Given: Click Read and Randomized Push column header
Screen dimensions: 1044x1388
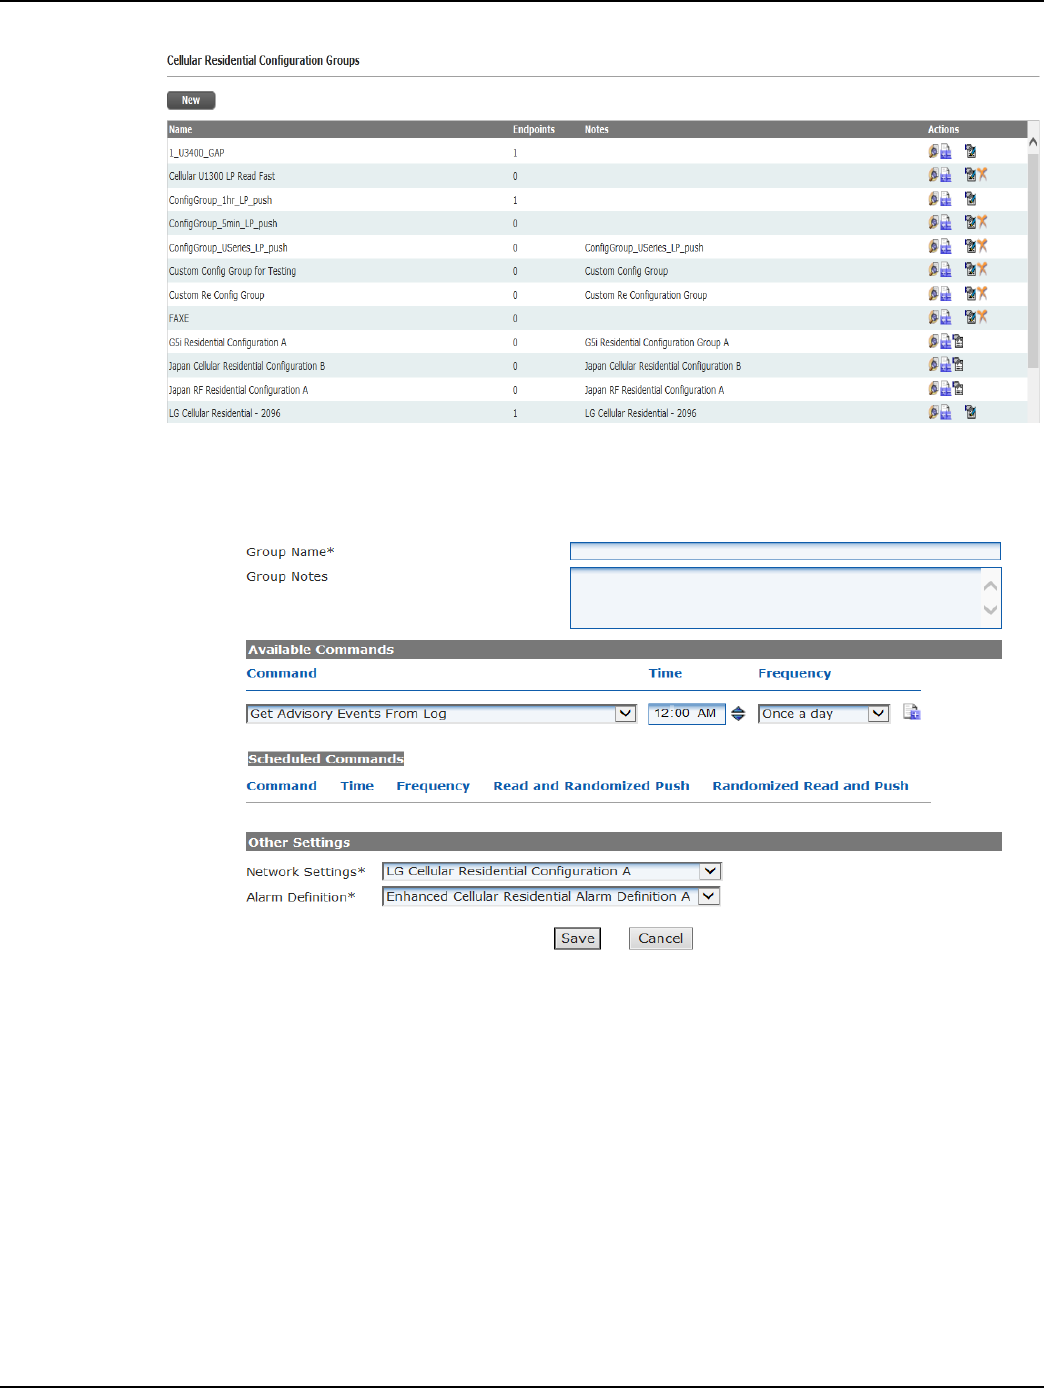Looking at the screenshot, I should click(x=591, y=786).
